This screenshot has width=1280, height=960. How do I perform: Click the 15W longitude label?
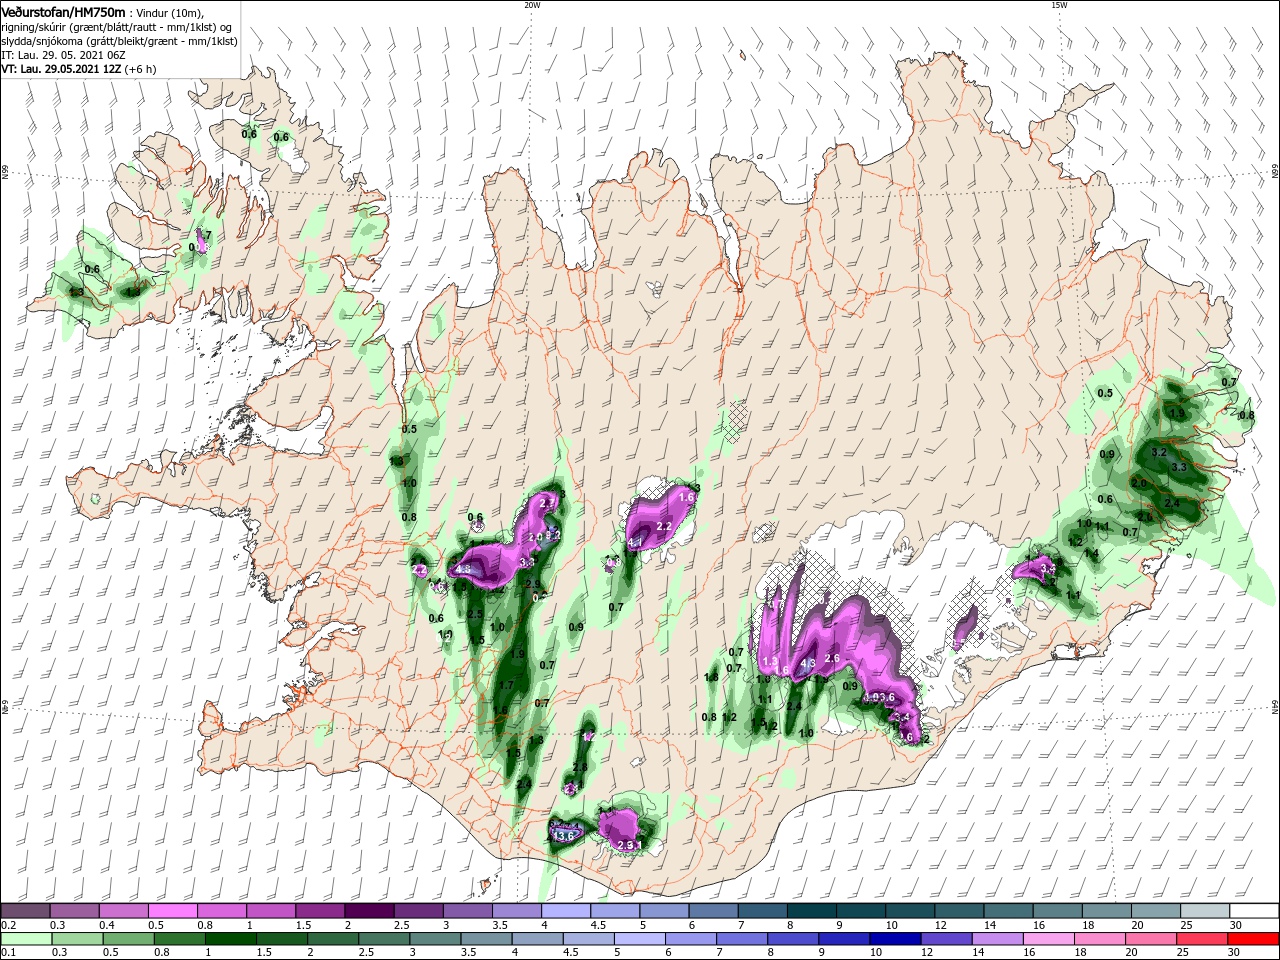tap(1059, 5)
